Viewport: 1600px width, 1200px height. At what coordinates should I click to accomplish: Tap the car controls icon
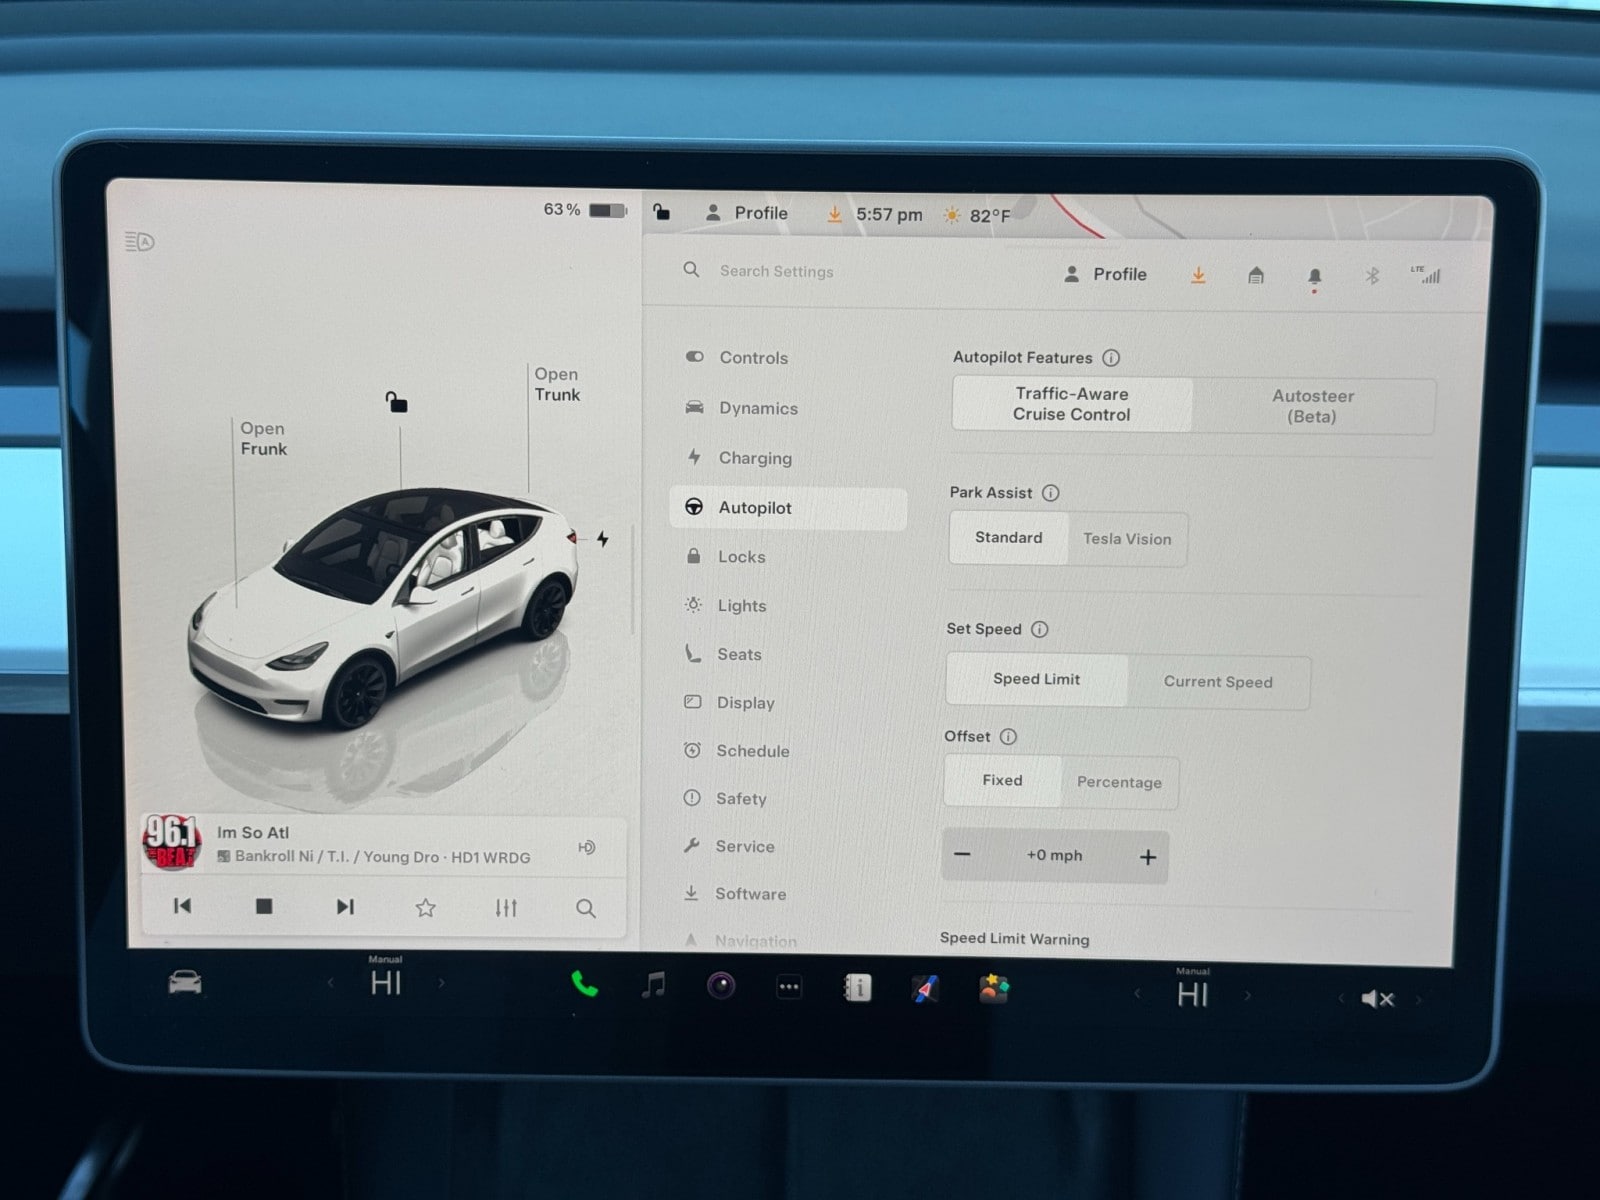pos(185,983)
